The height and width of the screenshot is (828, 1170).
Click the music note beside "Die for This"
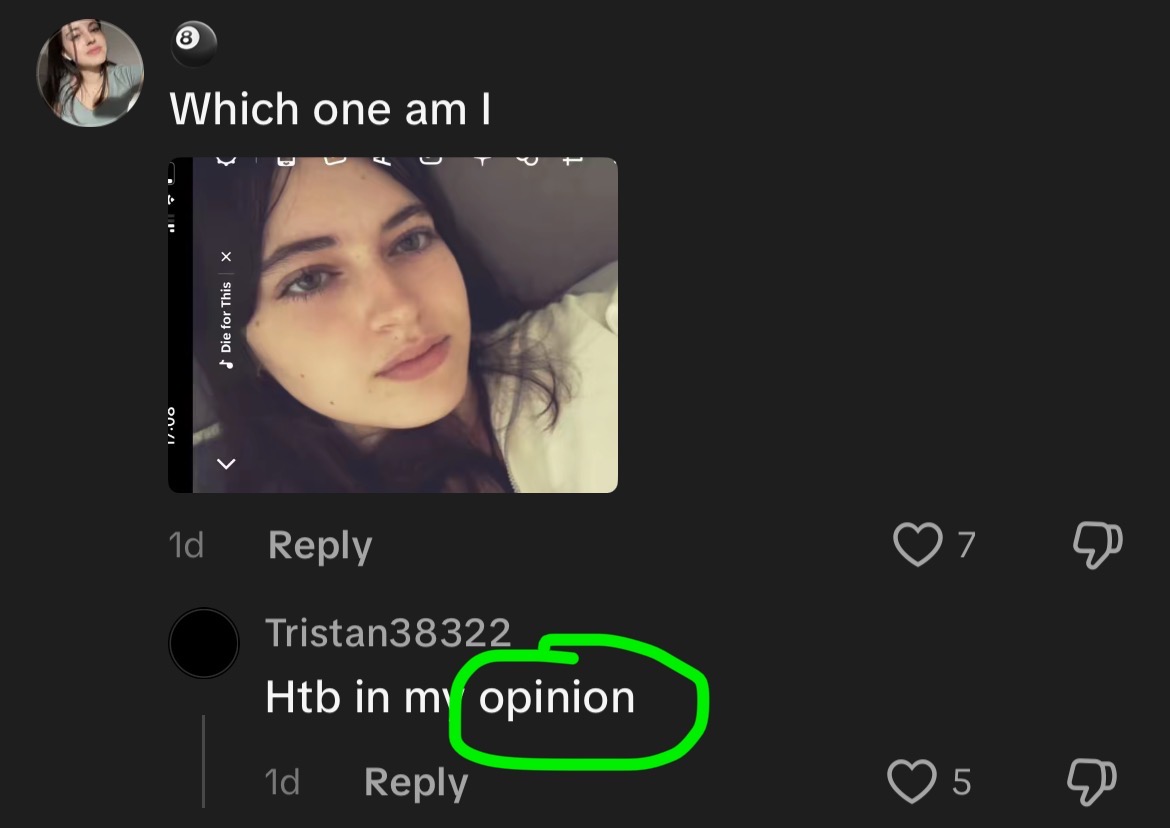[227, 362]
